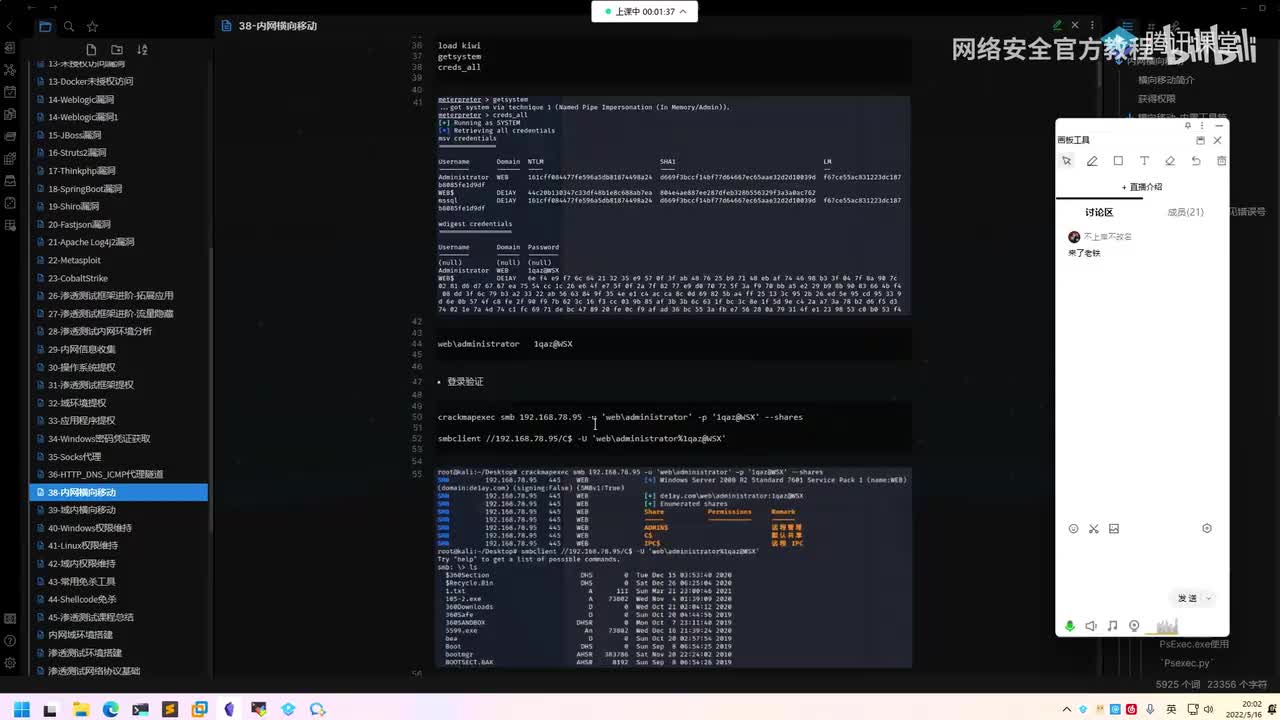Select the text tool in drawing tools
This screenshot has height=720, width=1280.
point(1144,161)
